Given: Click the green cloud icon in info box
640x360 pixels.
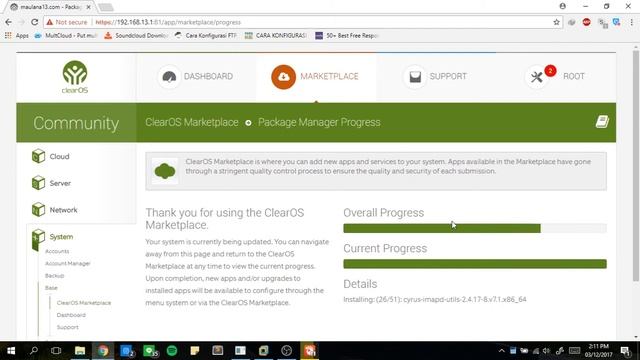Looking at the screenshot, I should [165, 171].
